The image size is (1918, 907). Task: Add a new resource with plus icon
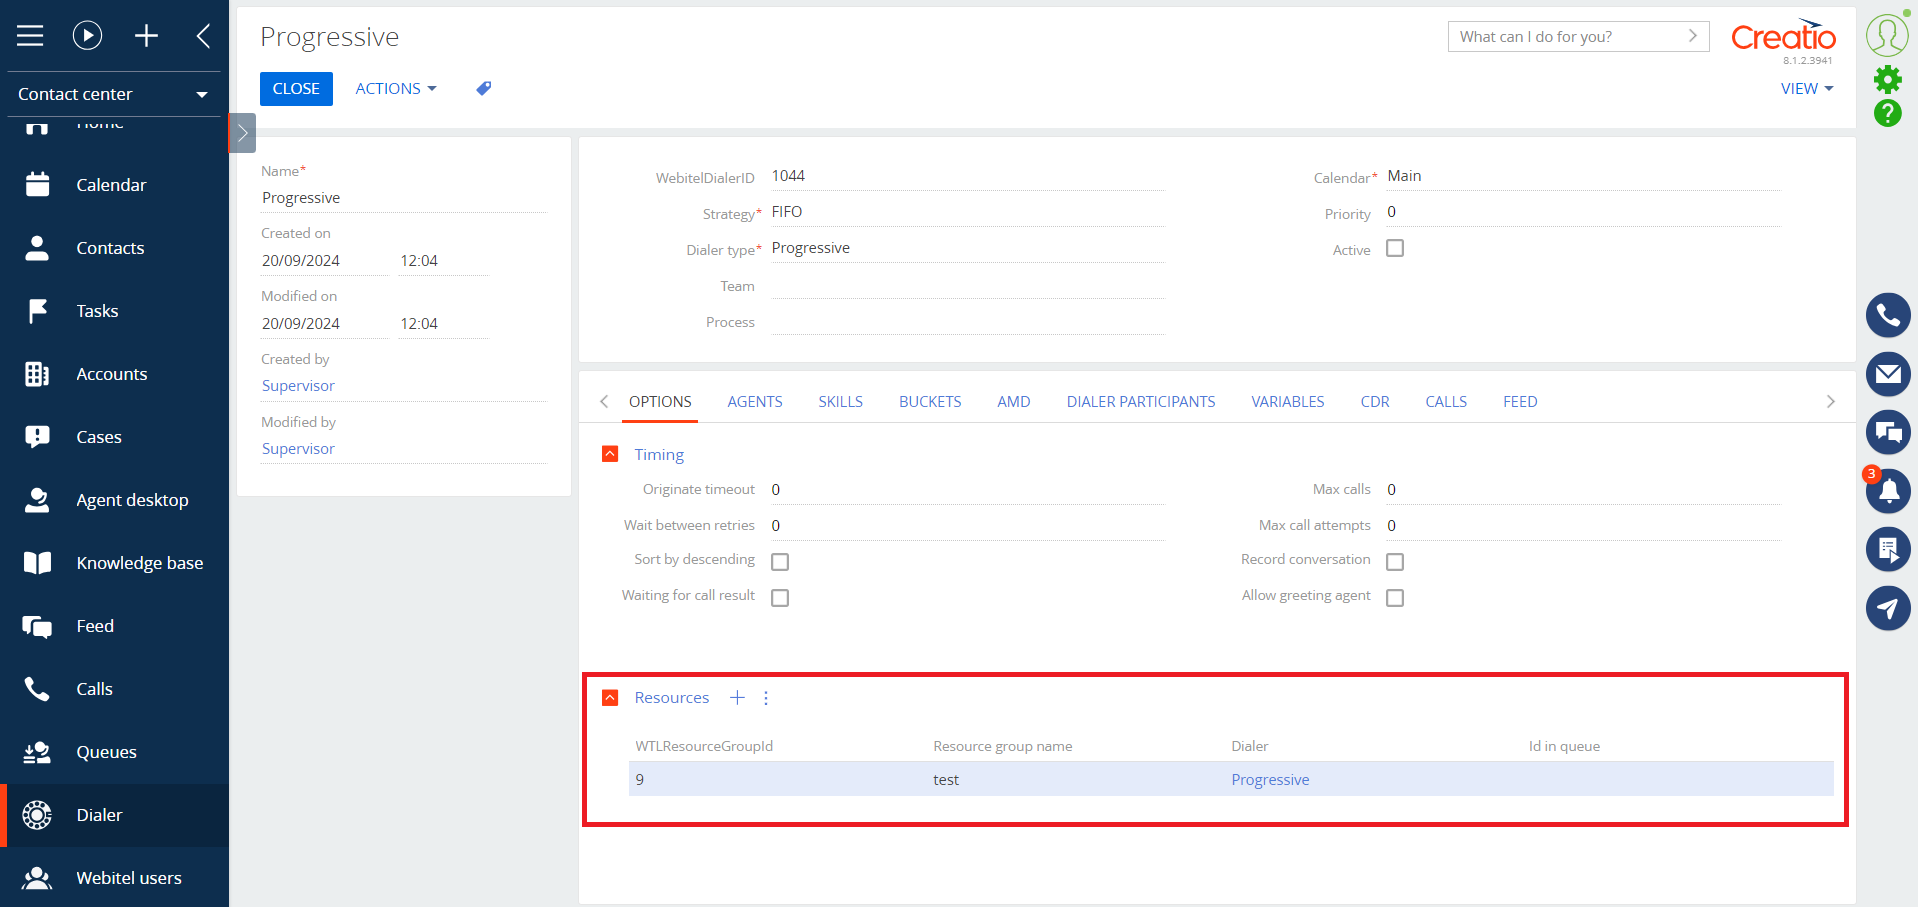(737, 698)
